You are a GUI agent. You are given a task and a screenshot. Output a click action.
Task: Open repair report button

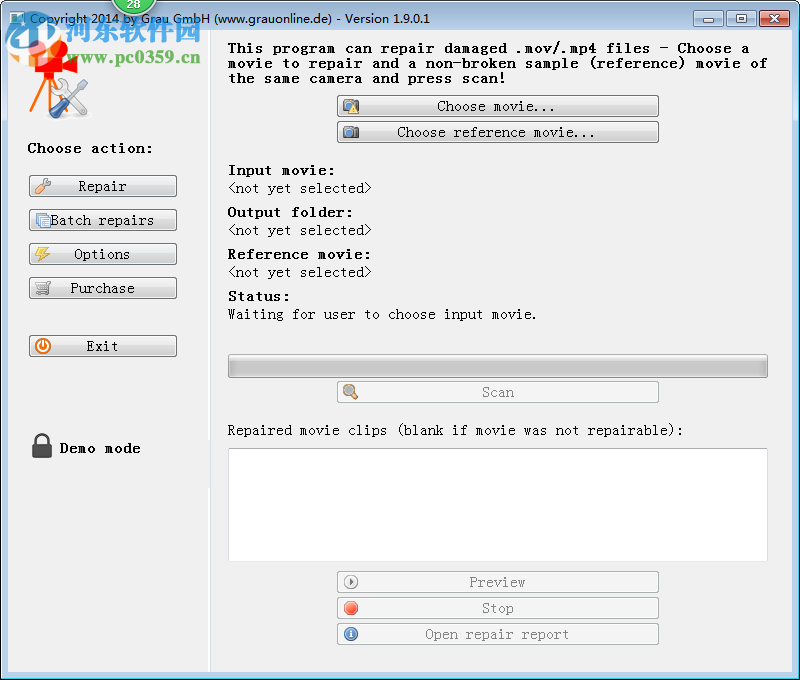coord(497,634)
